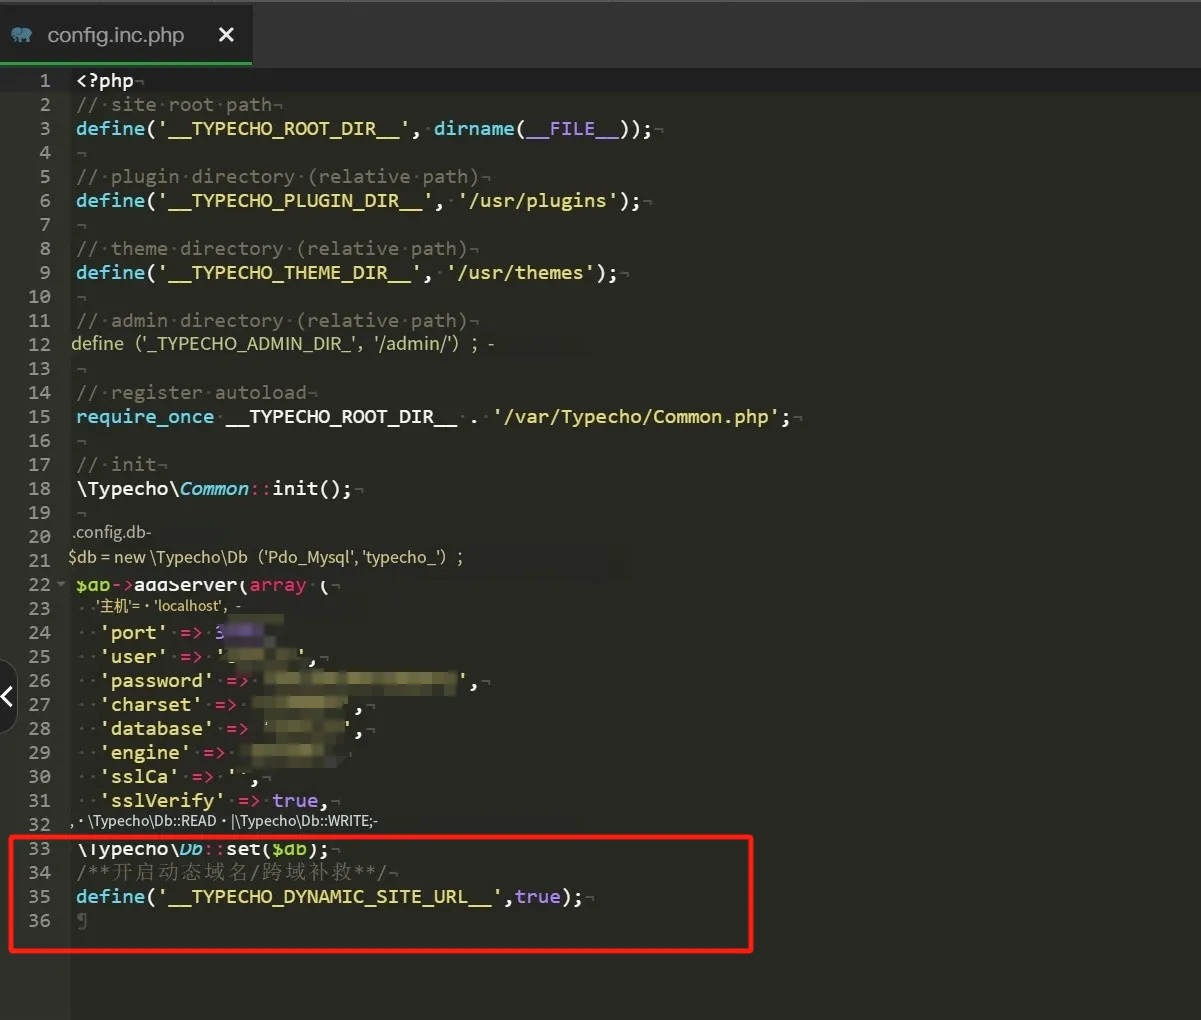Click the '// register autoload' comment
Screen dimensions: 1201x1020
[x=196, y=393]
